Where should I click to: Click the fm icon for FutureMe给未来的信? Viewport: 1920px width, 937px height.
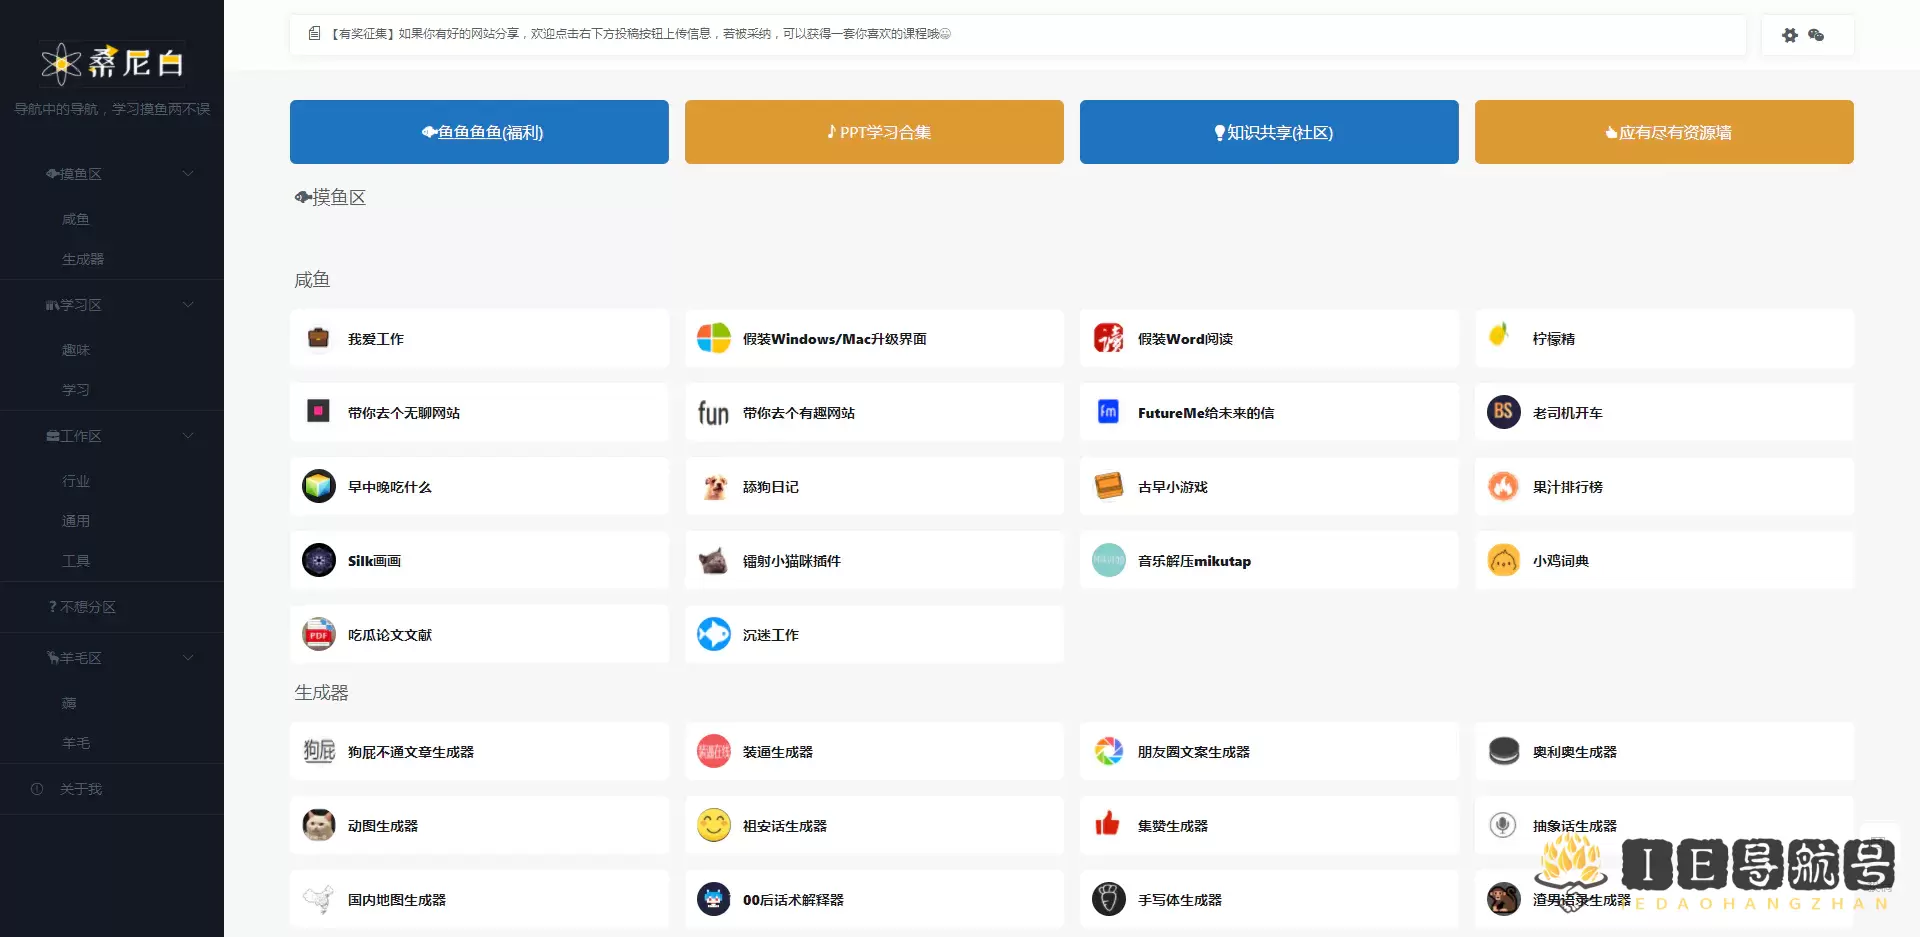click(x=1108, y=412)
